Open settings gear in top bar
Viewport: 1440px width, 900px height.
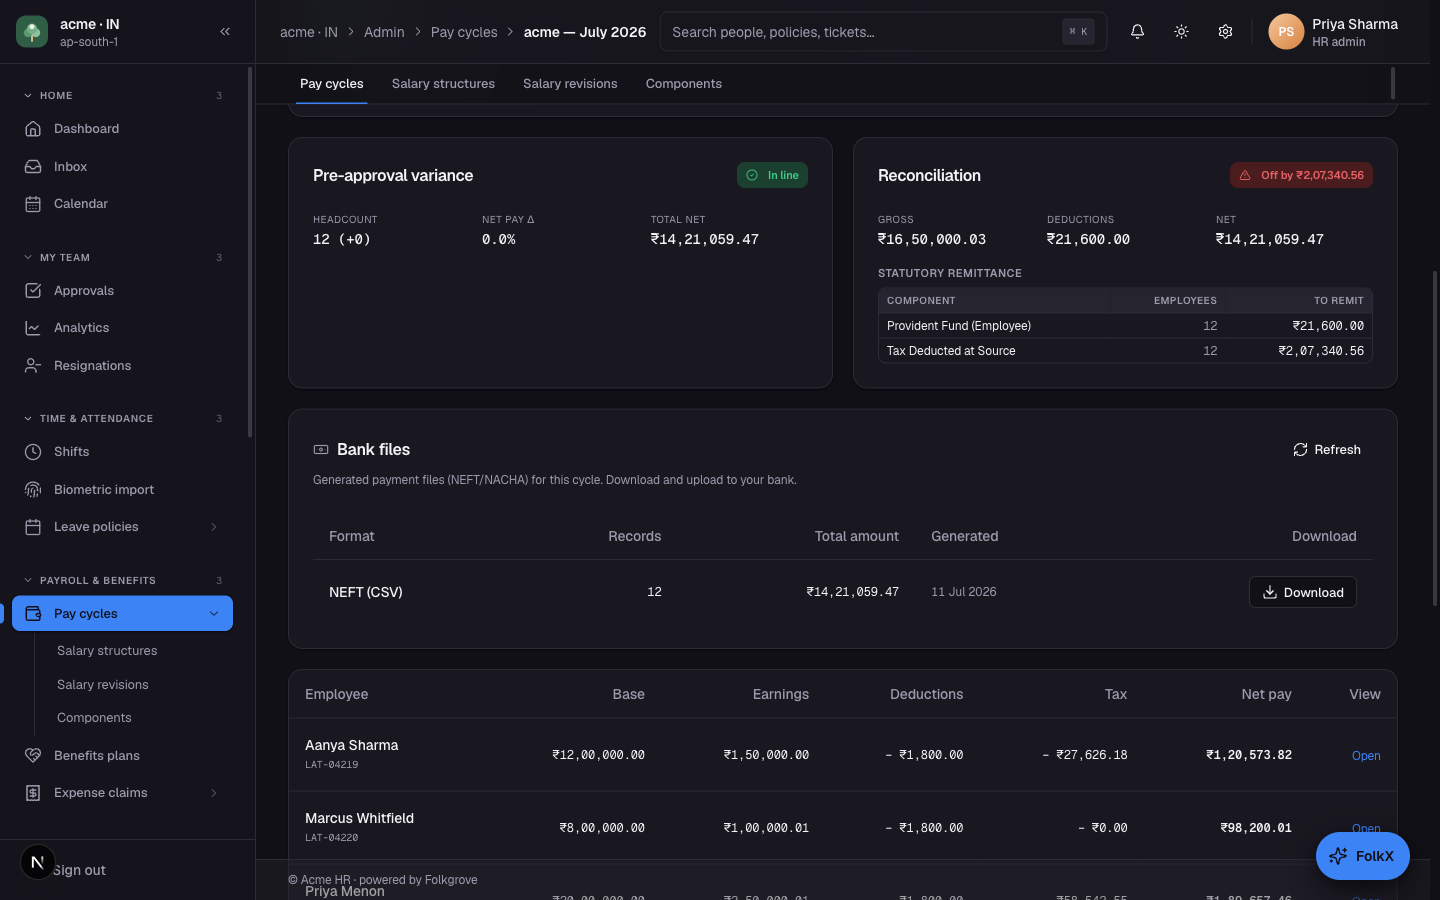(1225, 32)
